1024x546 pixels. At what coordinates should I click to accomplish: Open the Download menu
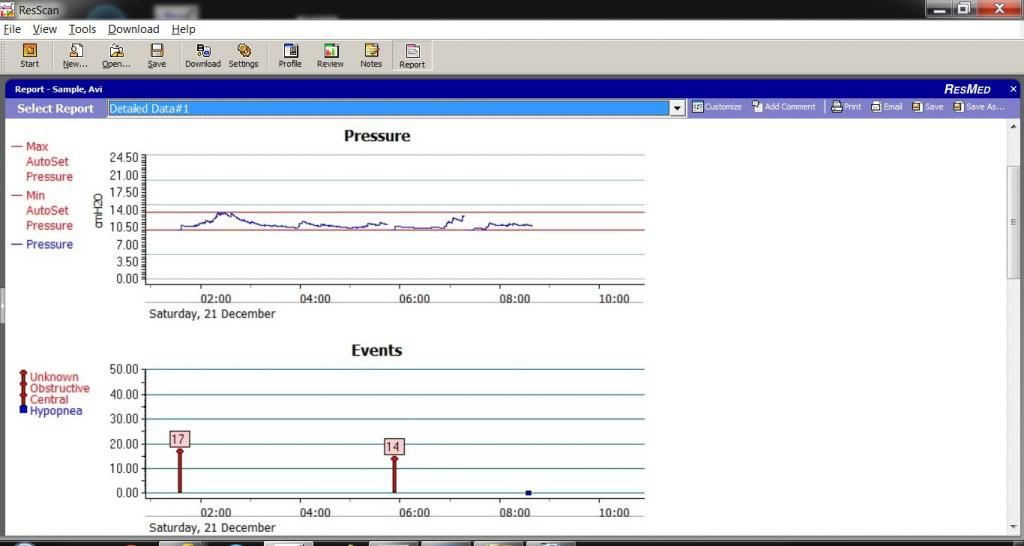(133, 29)
